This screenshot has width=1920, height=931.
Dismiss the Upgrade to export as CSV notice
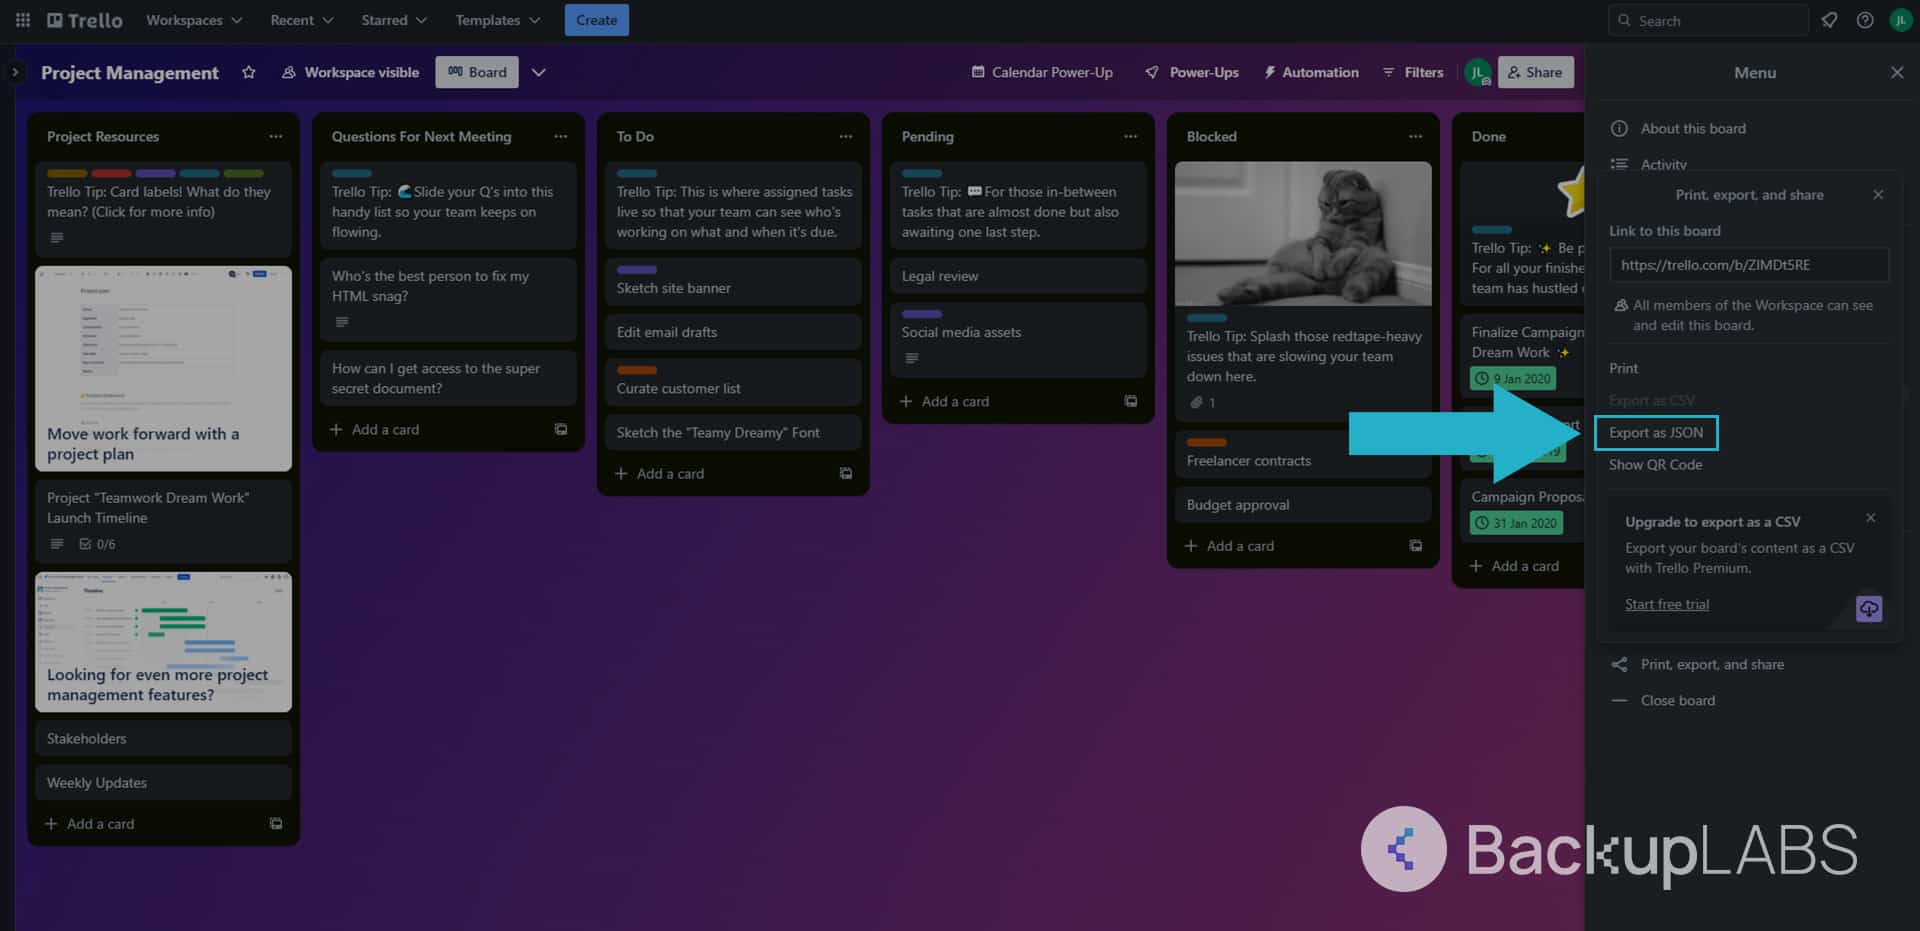point(1871,518)
